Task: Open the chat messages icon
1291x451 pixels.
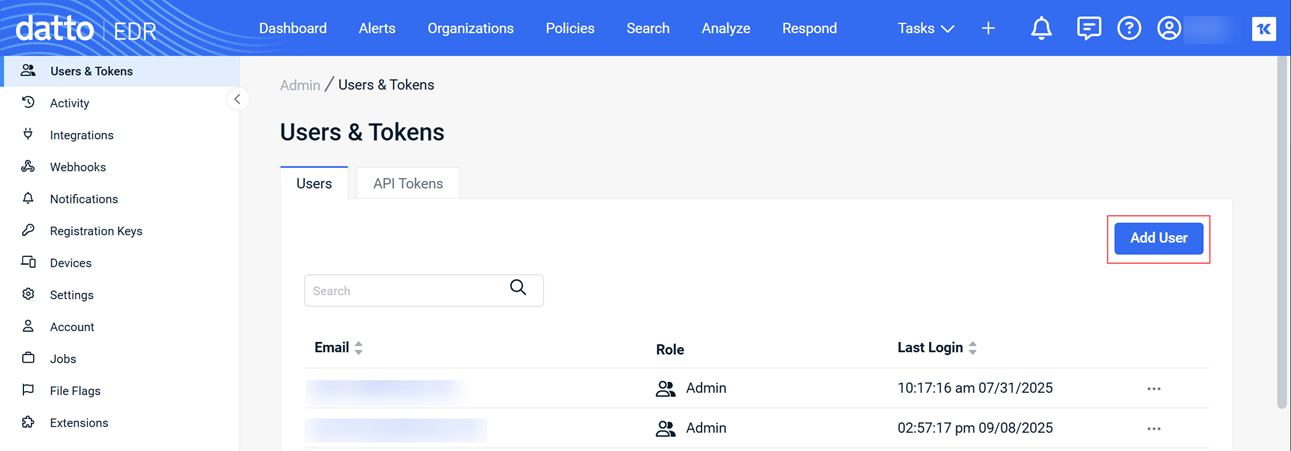Action: click(x=1088, y=28)
